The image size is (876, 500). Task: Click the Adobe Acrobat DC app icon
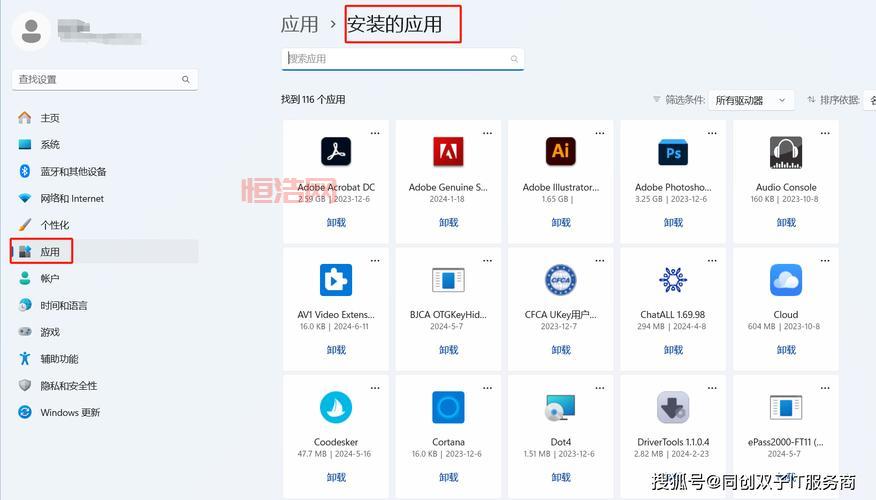click(335, 152)
